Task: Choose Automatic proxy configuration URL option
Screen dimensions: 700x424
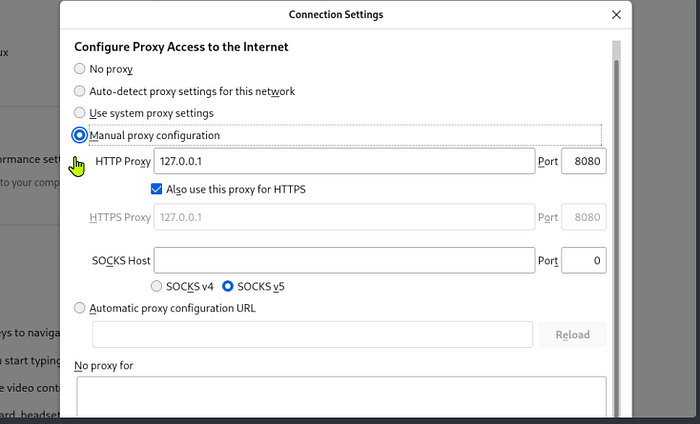Action: [x=79, y=308]
